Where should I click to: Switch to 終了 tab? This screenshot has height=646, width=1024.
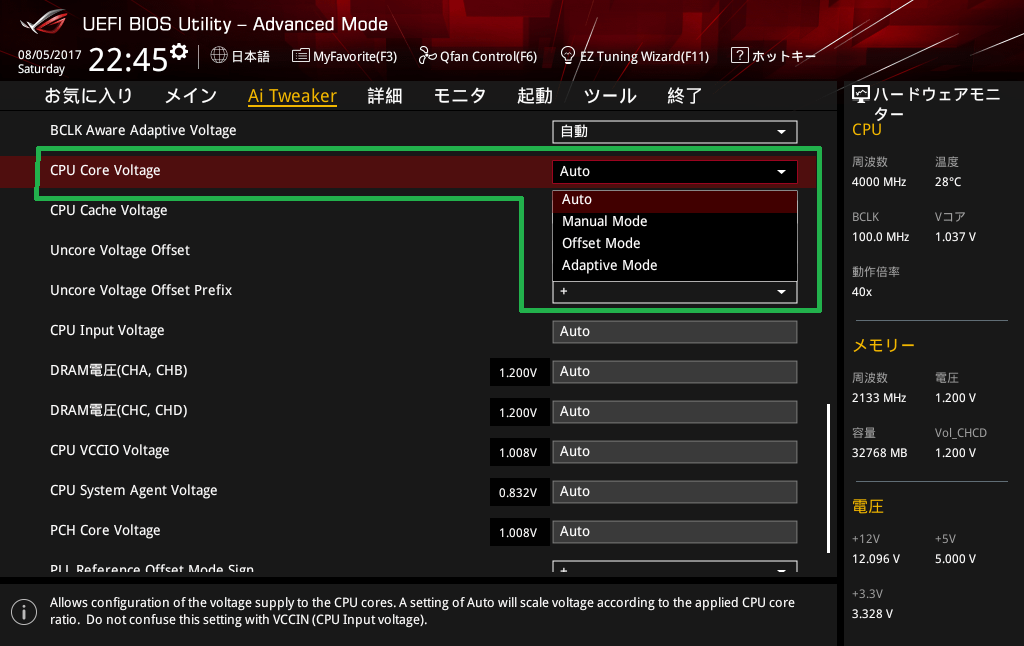[x=684, y=96]
